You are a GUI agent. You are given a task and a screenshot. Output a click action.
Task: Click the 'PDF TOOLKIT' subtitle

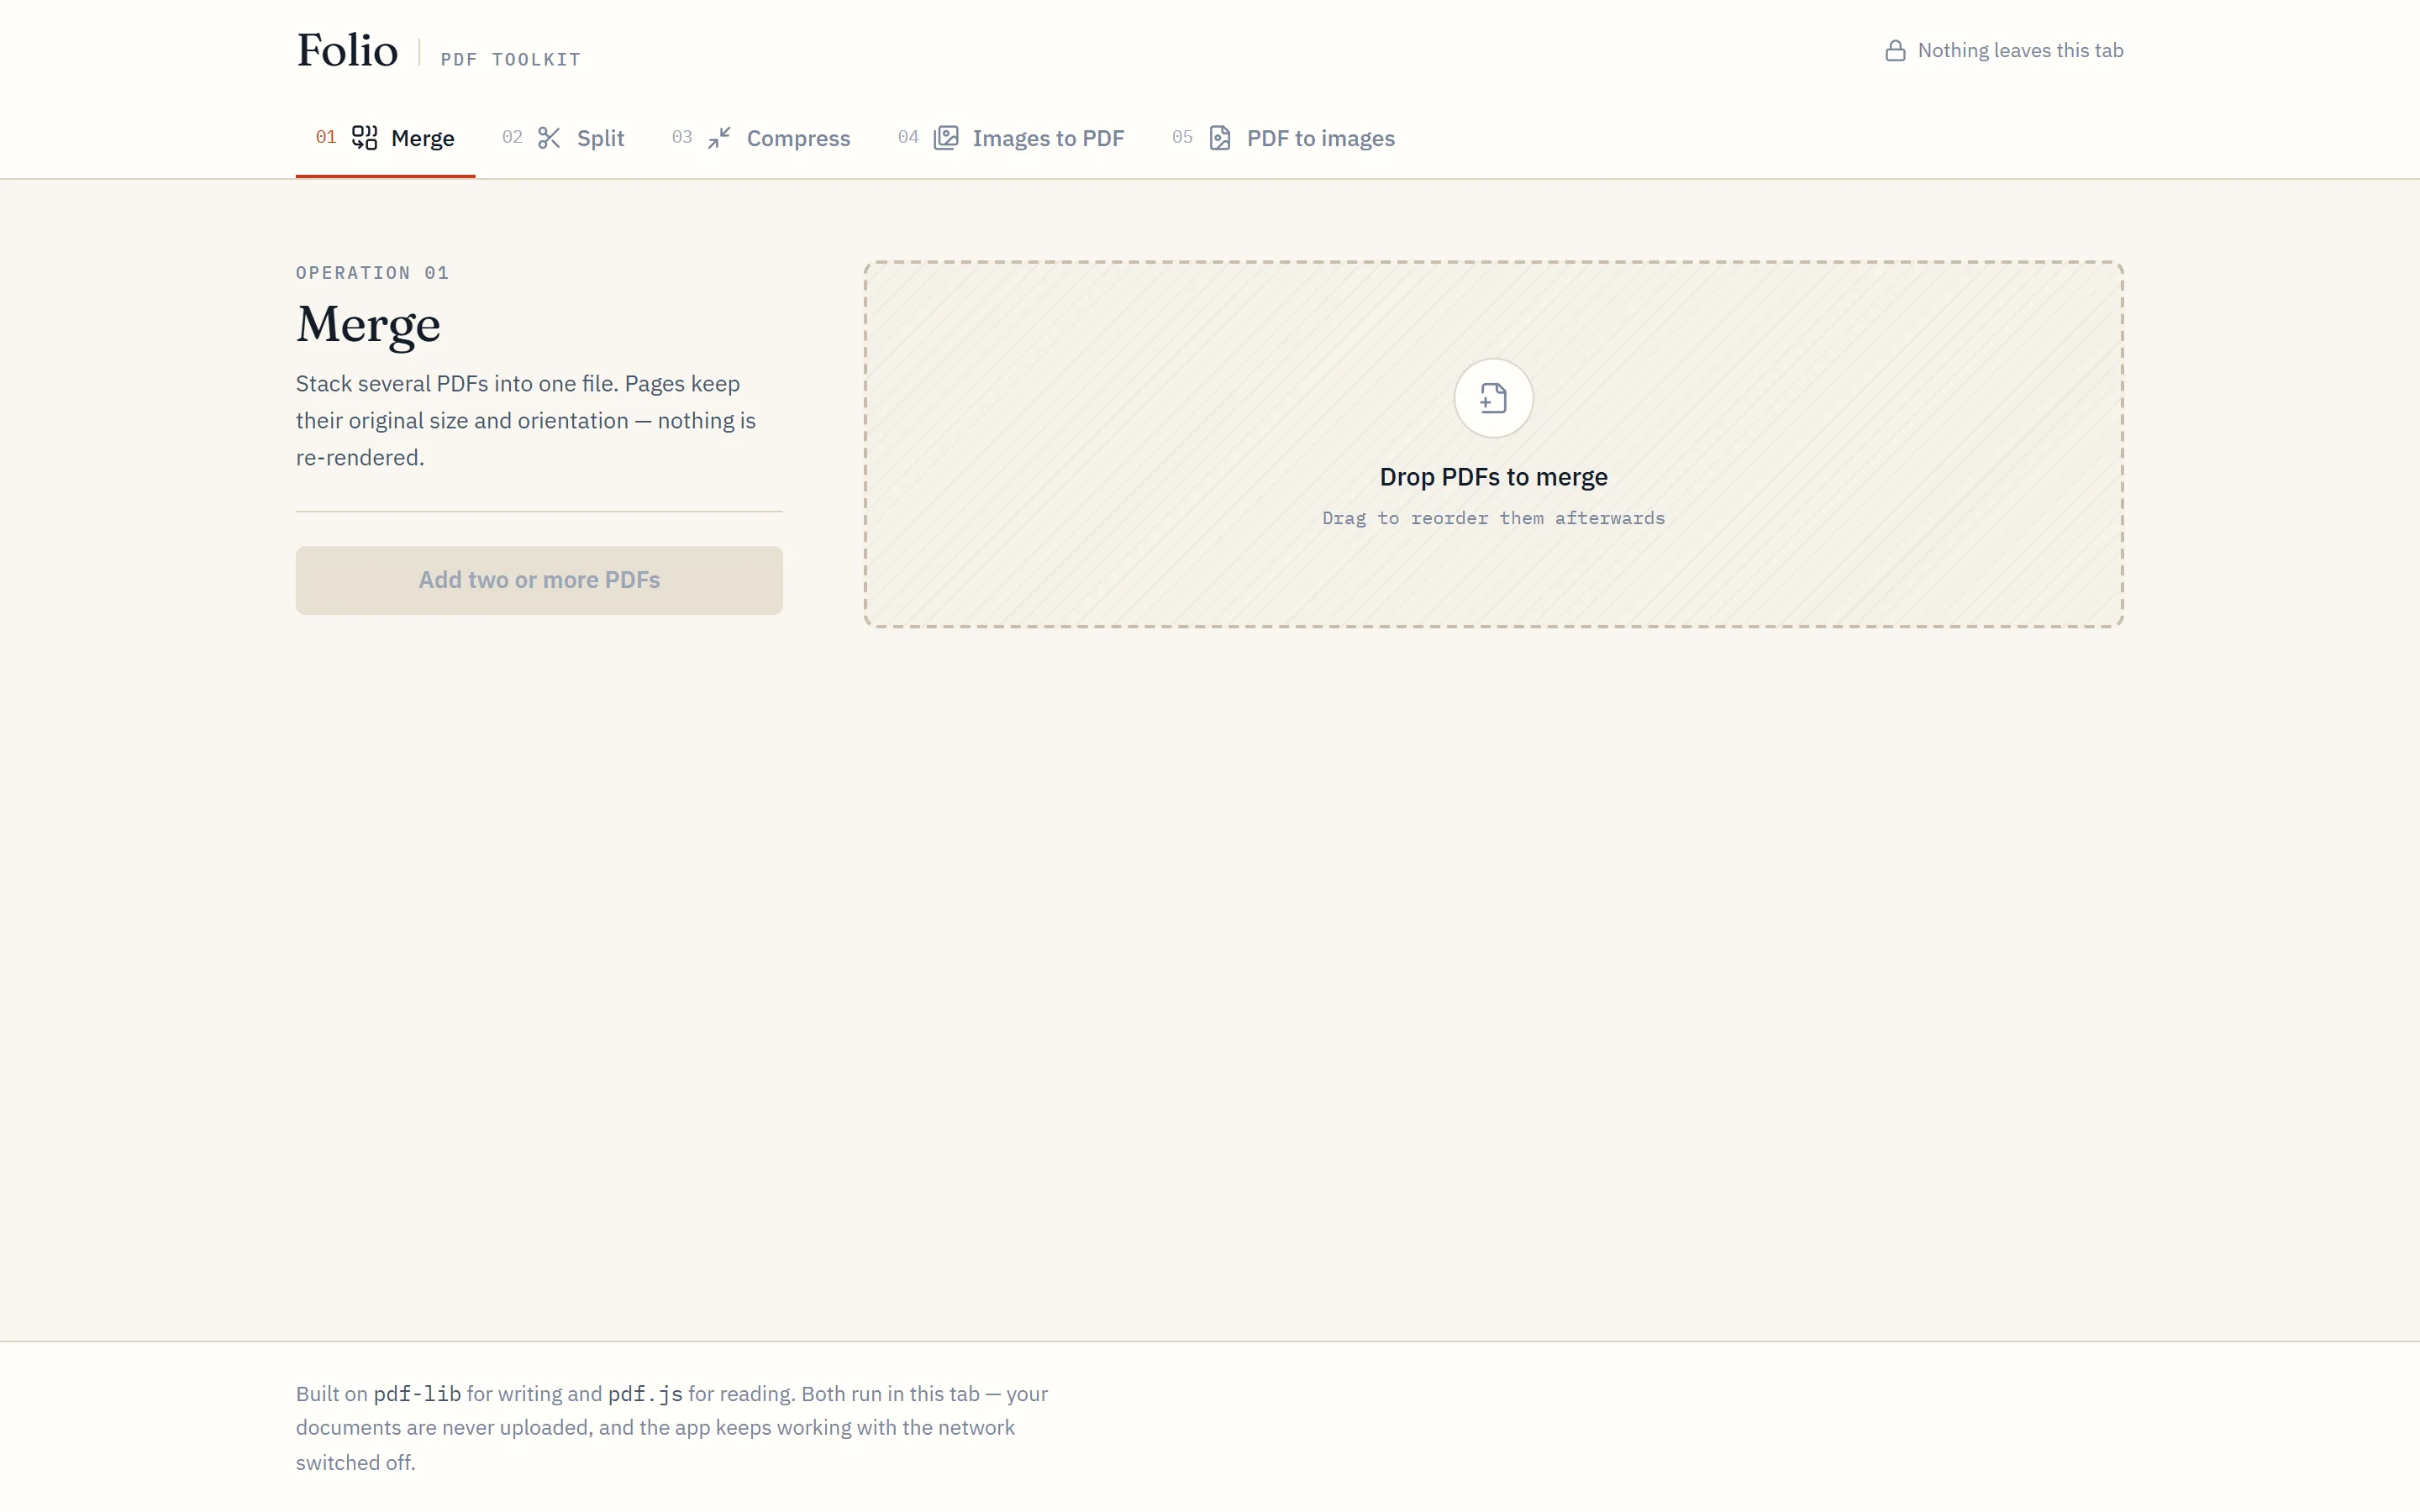510,60
